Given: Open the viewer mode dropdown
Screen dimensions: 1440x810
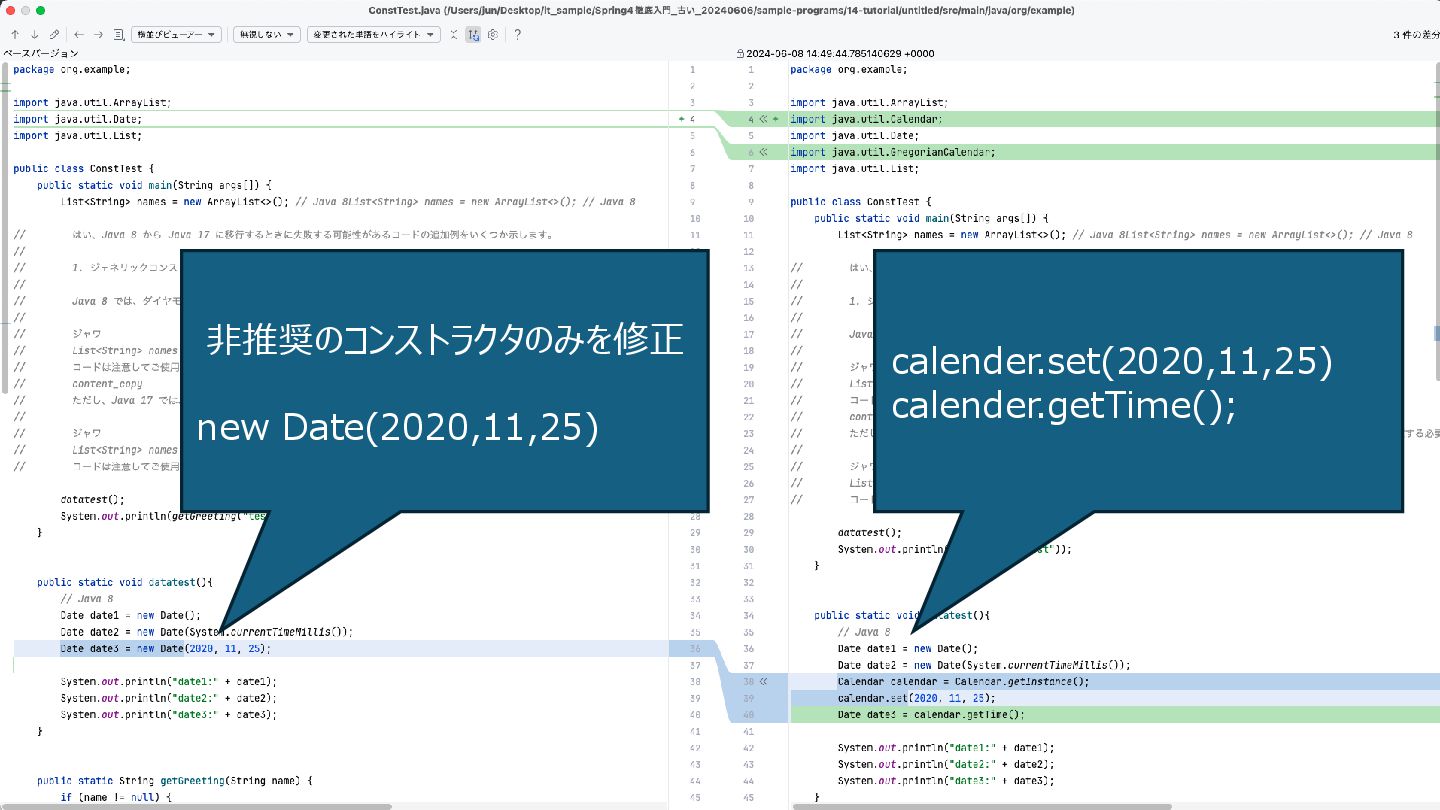Looking at the screenshot, I should pos(176,34).
